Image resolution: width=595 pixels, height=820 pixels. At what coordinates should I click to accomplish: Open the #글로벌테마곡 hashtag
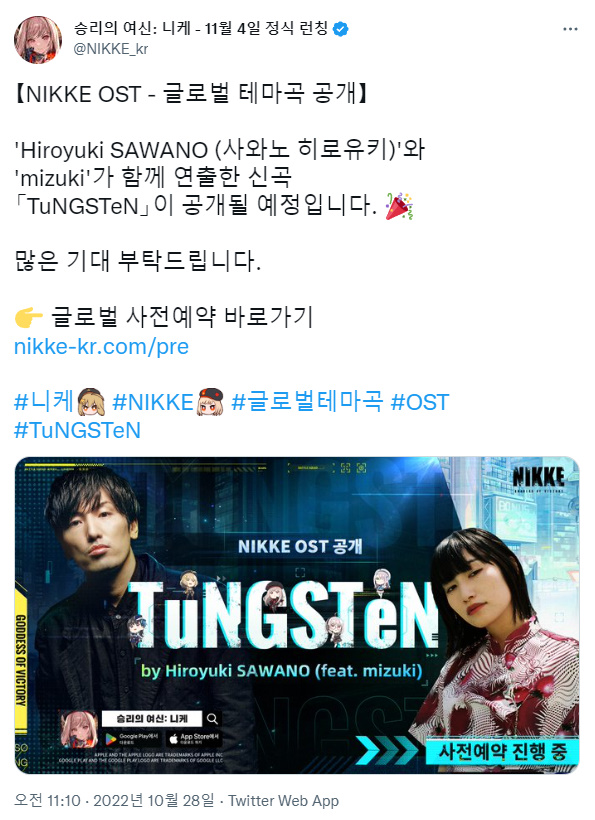tap(307, 402)
